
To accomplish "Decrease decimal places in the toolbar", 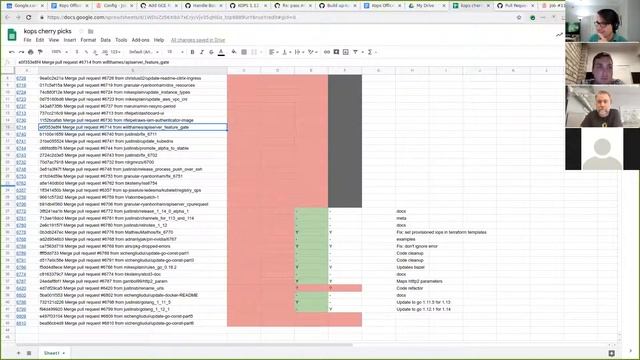I will pyautogui.click(x=95, y=52).
